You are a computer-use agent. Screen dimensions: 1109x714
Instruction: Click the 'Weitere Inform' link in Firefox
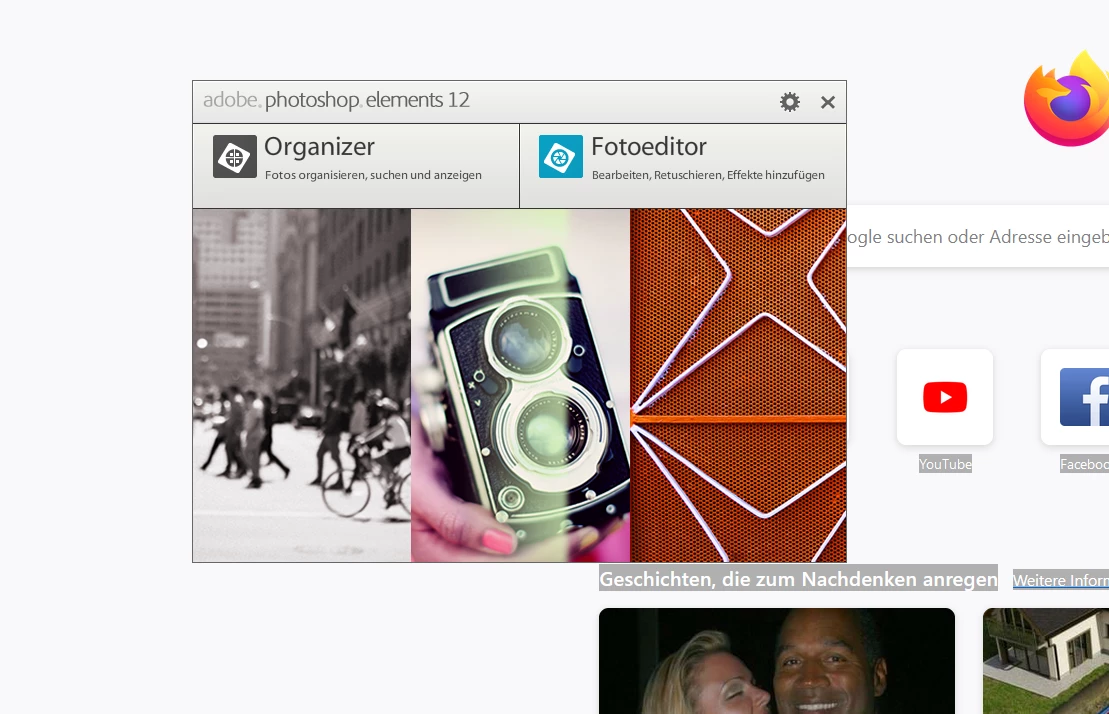pyautogui.click(x=1060, y=580)
